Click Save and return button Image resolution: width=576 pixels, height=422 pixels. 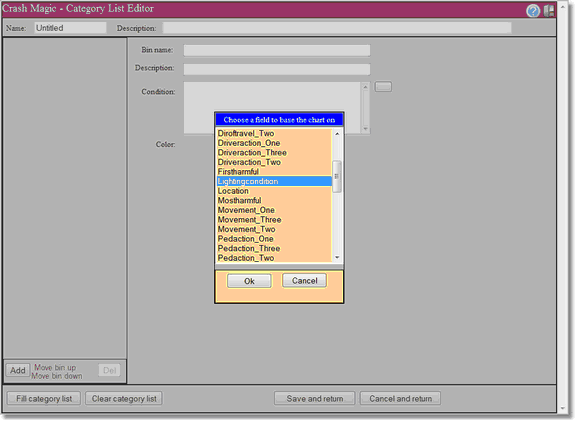click(x=315, y=398)
